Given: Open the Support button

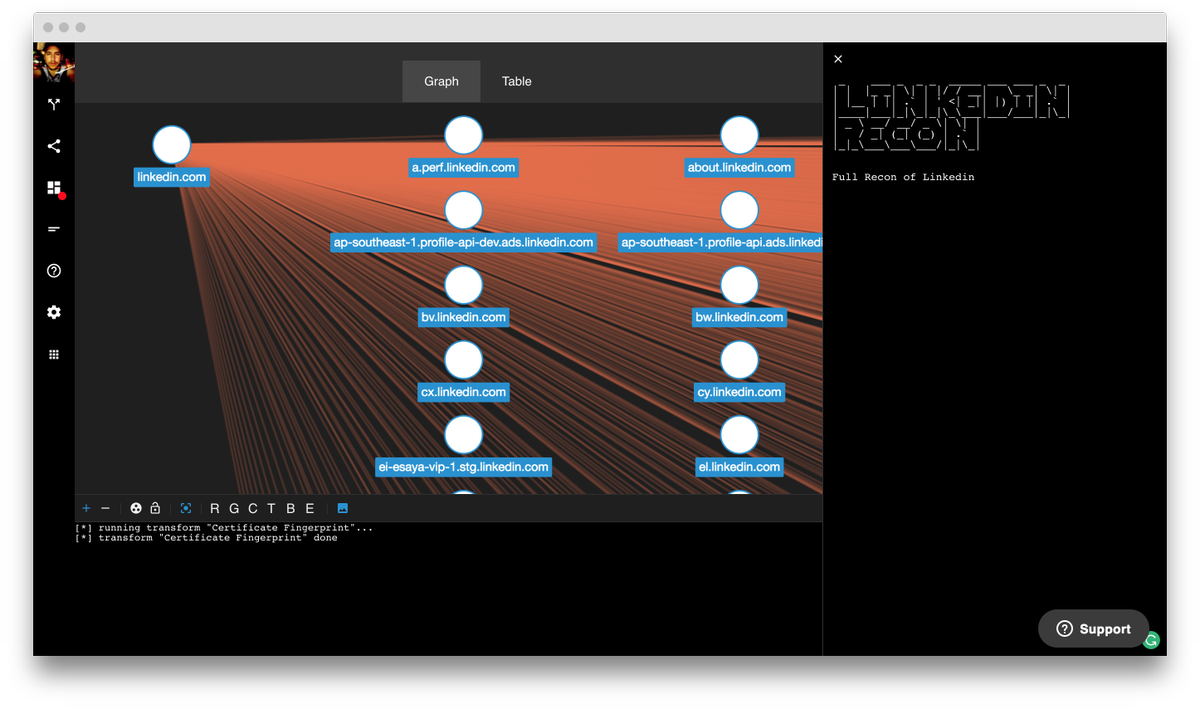Looking at the screenshot, I should [1094, 629].
